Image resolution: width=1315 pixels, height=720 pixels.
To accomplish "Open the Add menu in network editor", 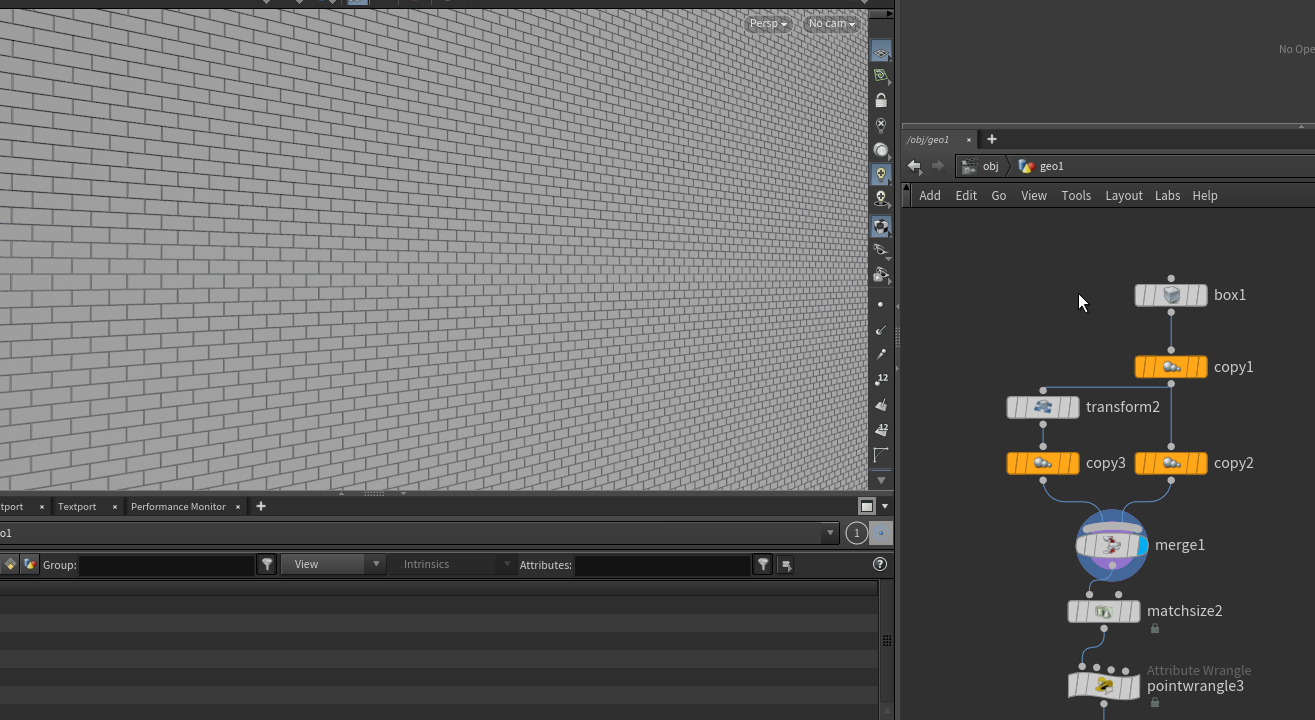I will tap(930, 195).
